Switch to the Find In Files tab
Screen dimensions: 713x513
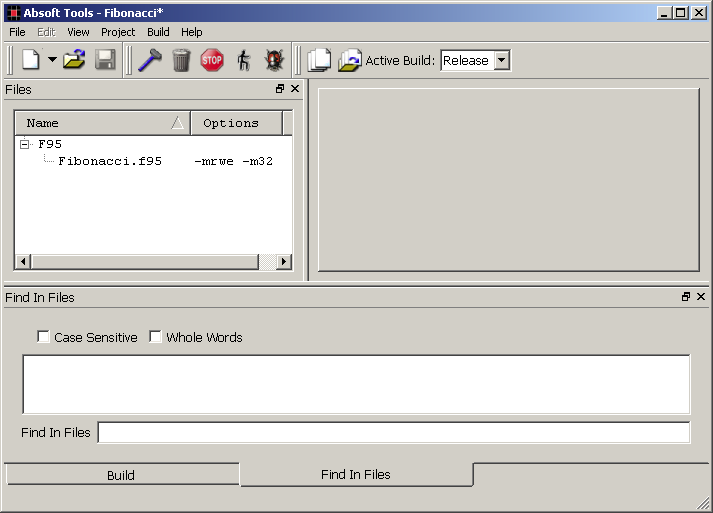pos(356,474)
